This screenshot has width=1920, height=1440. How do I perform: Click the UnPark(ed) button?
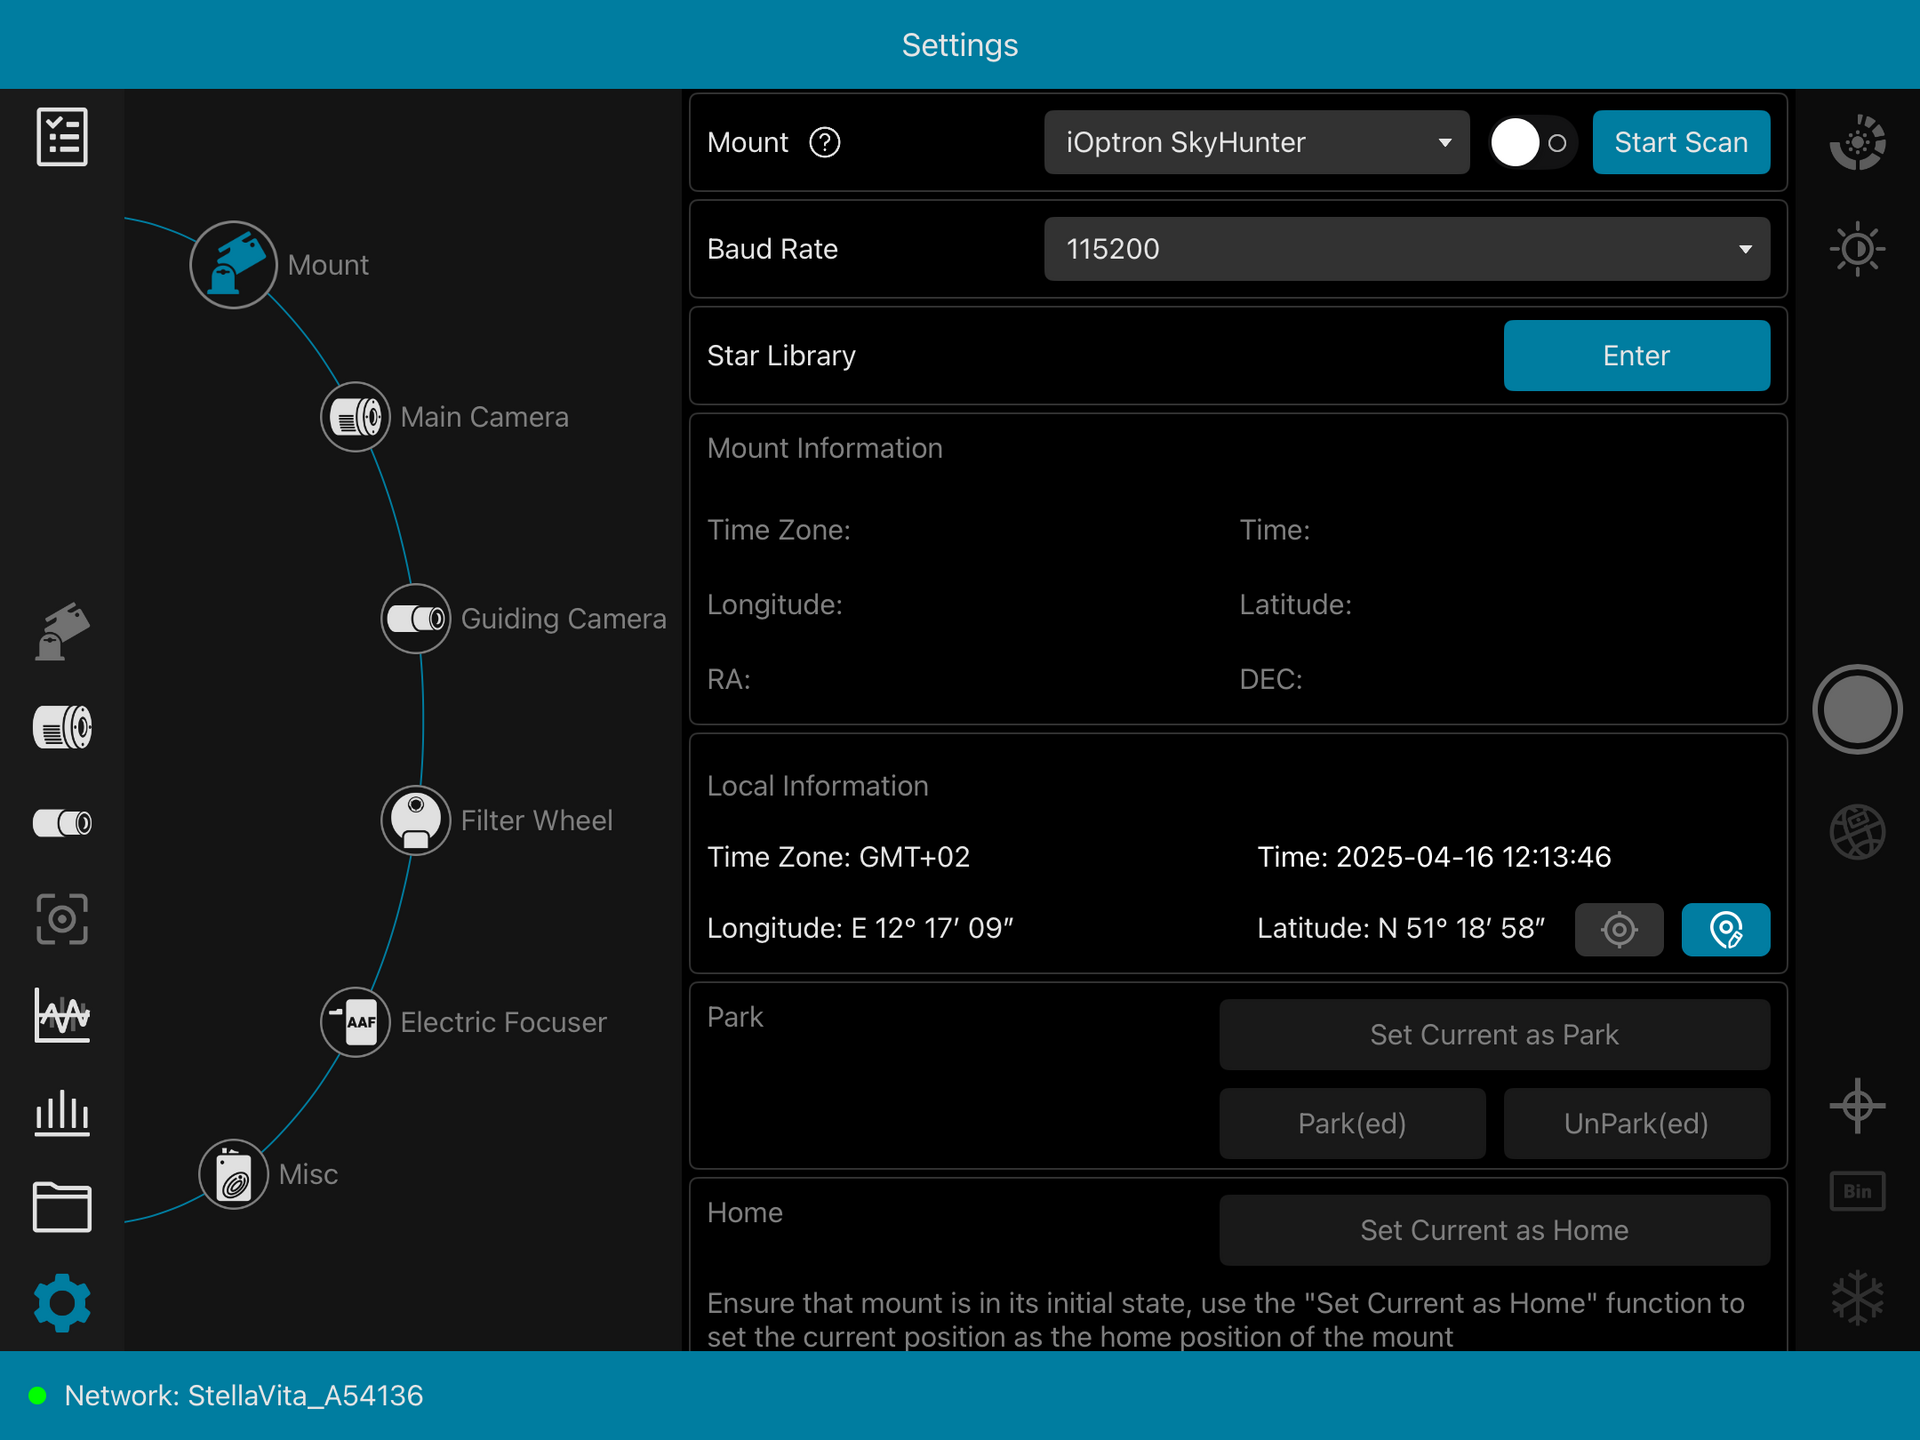[x=1637, y=1124]
